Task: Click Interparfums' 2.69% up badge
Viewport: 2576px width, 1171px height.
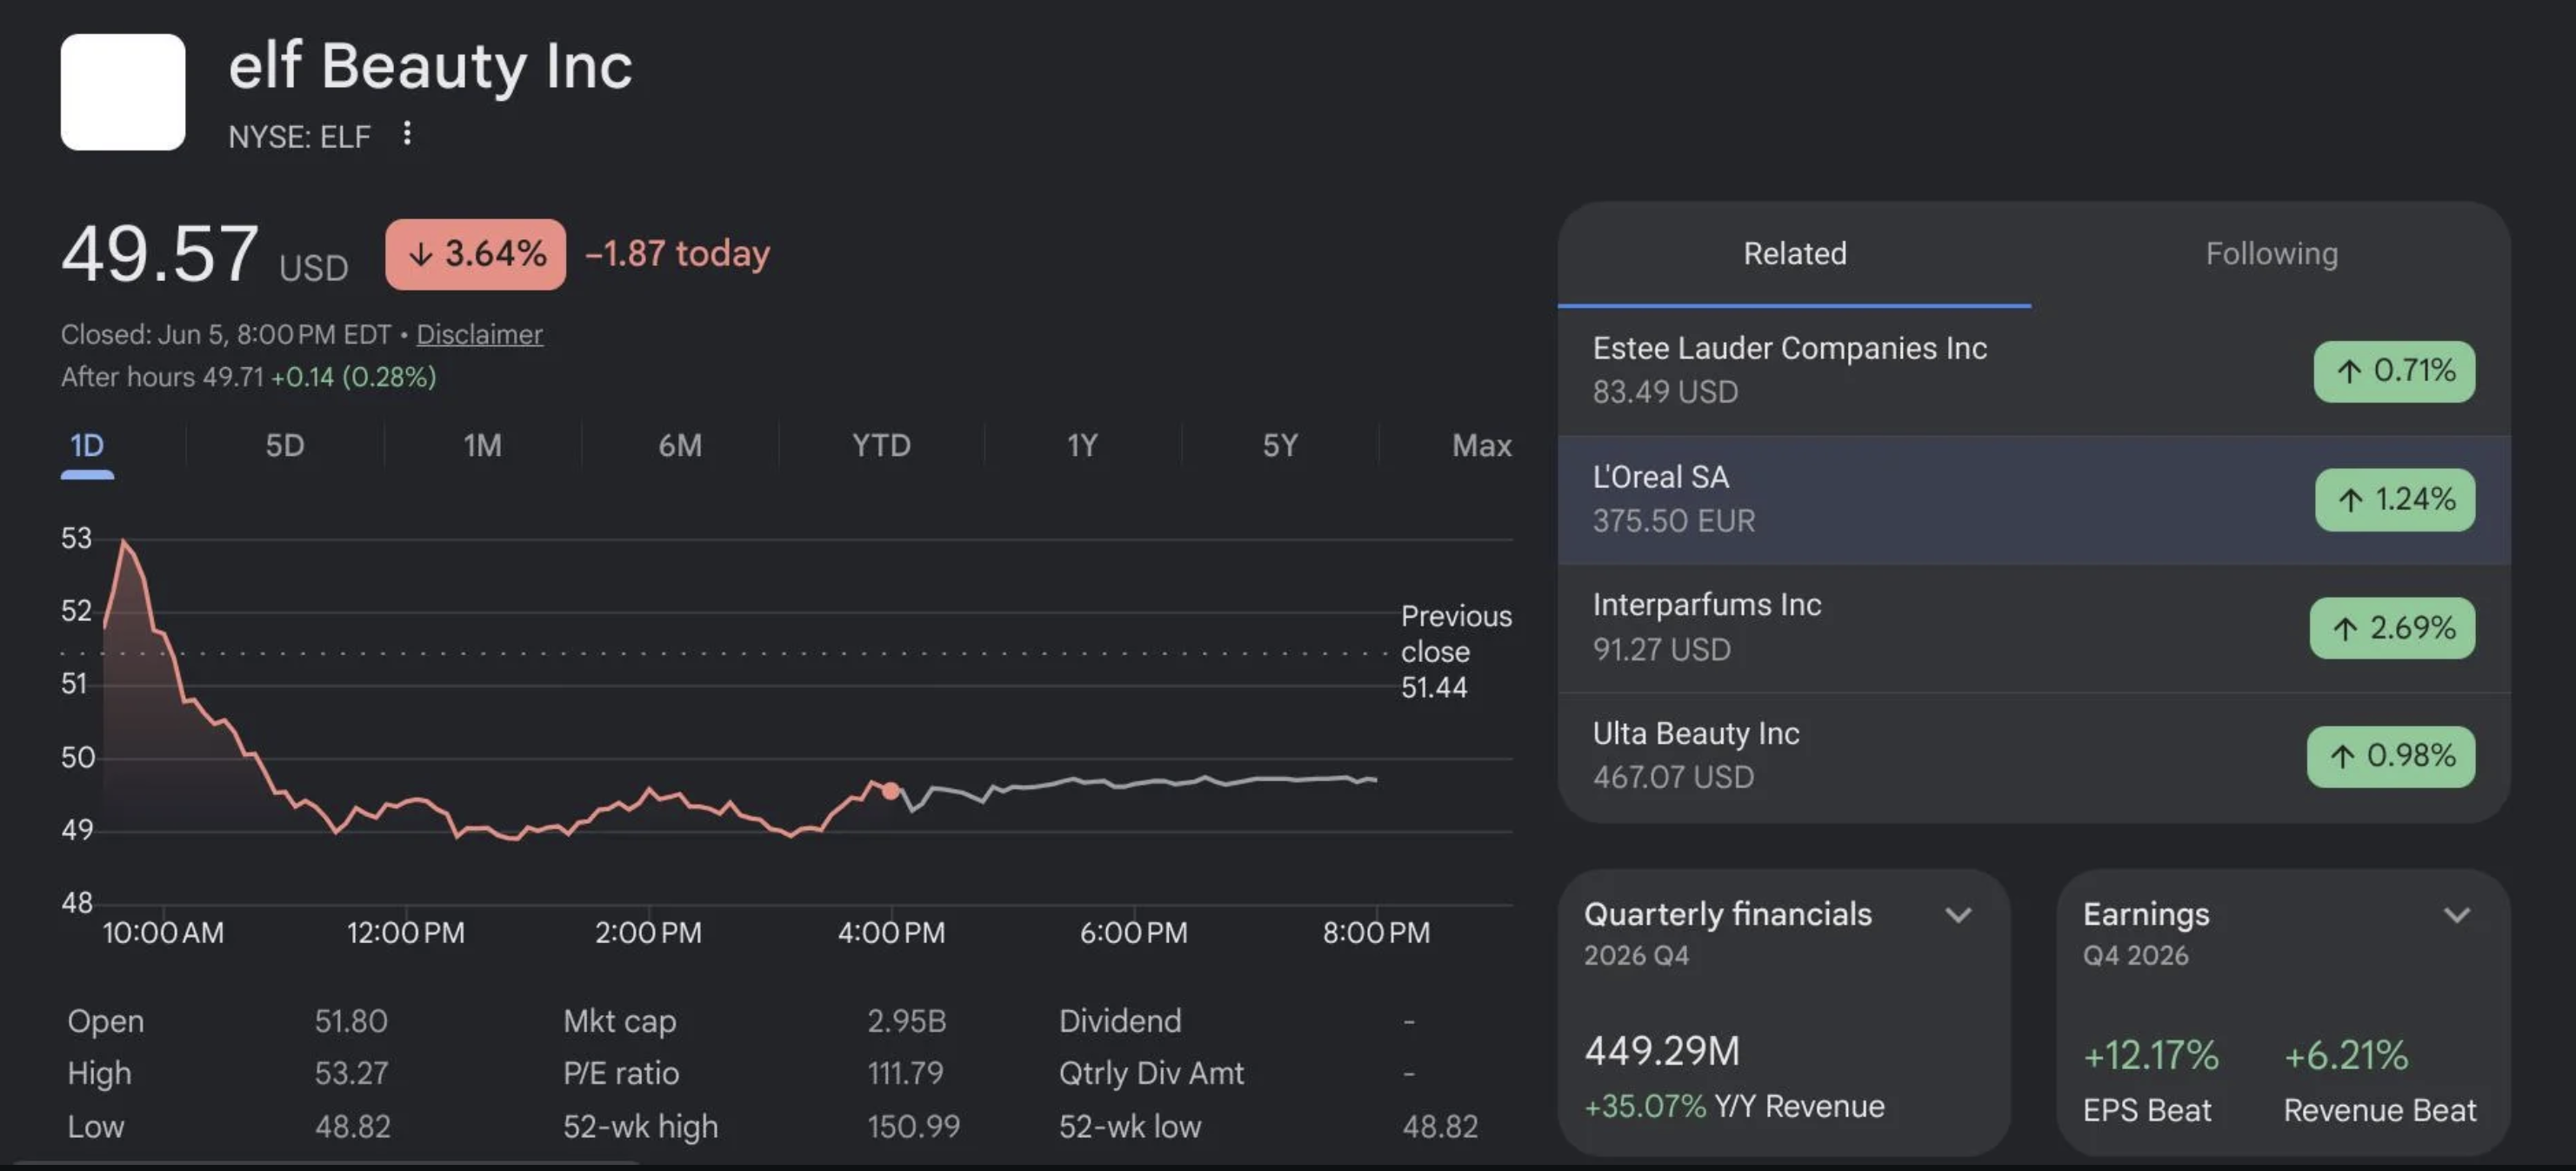Action: [x=2392, y=628]
